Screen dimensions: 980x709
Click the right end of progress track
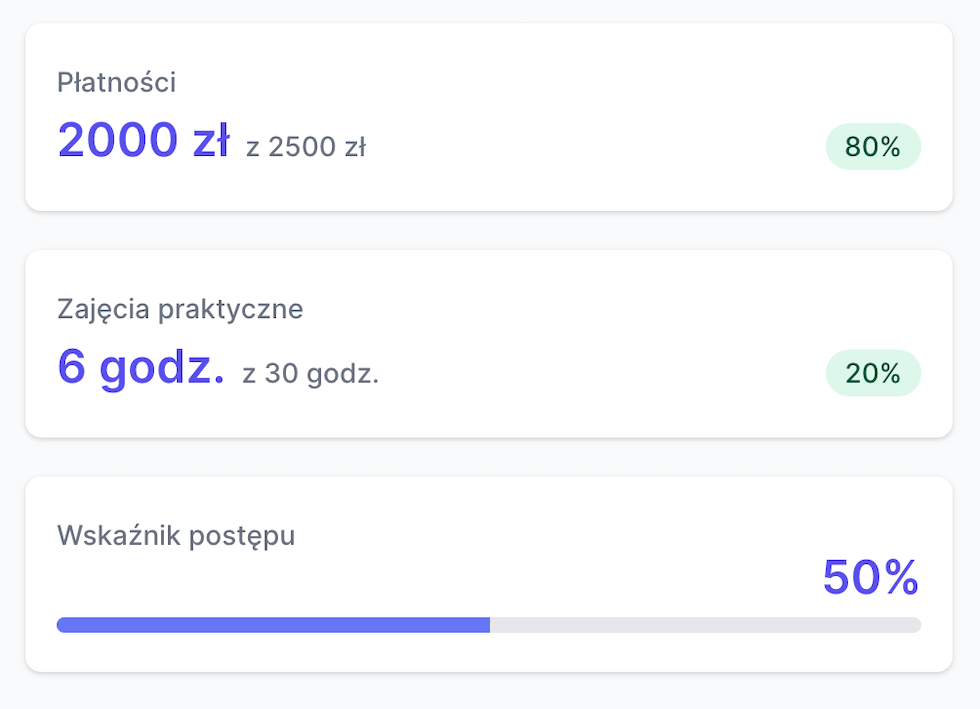point(917,625)
